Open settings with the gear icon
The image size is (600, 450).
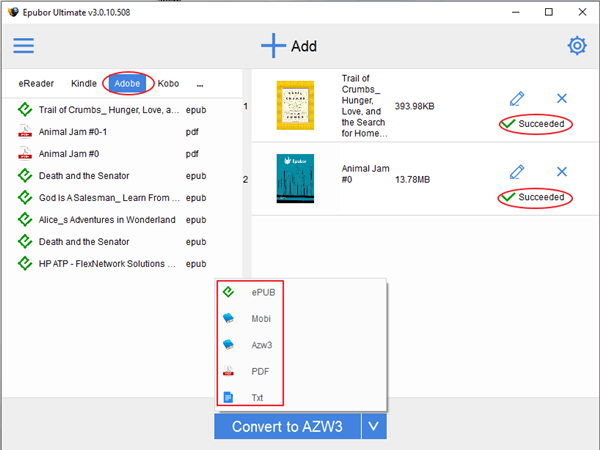tap(577, 46)
